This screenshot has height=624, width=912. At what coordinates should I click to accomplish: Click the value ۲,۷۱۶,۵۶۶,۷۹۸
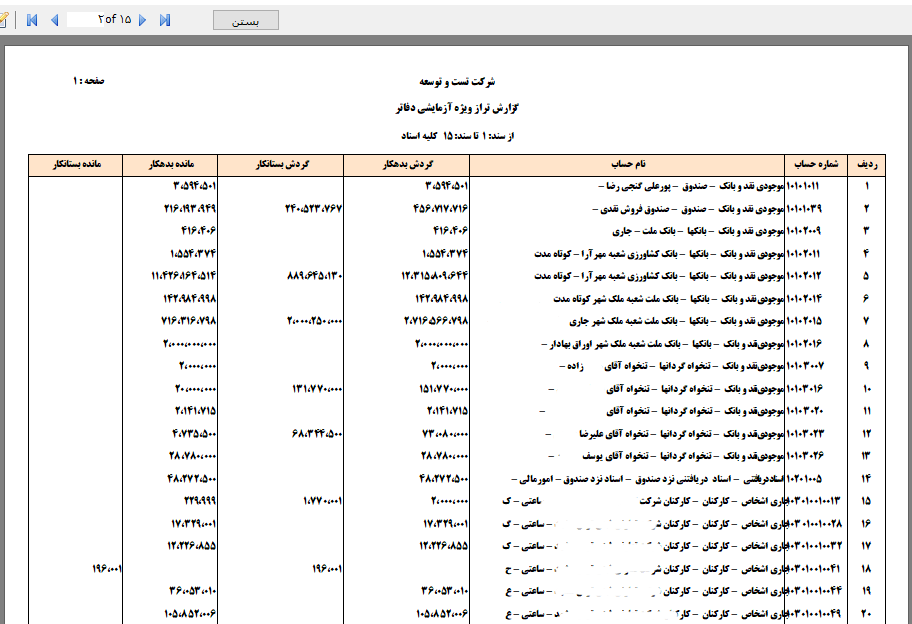[436, 321]
